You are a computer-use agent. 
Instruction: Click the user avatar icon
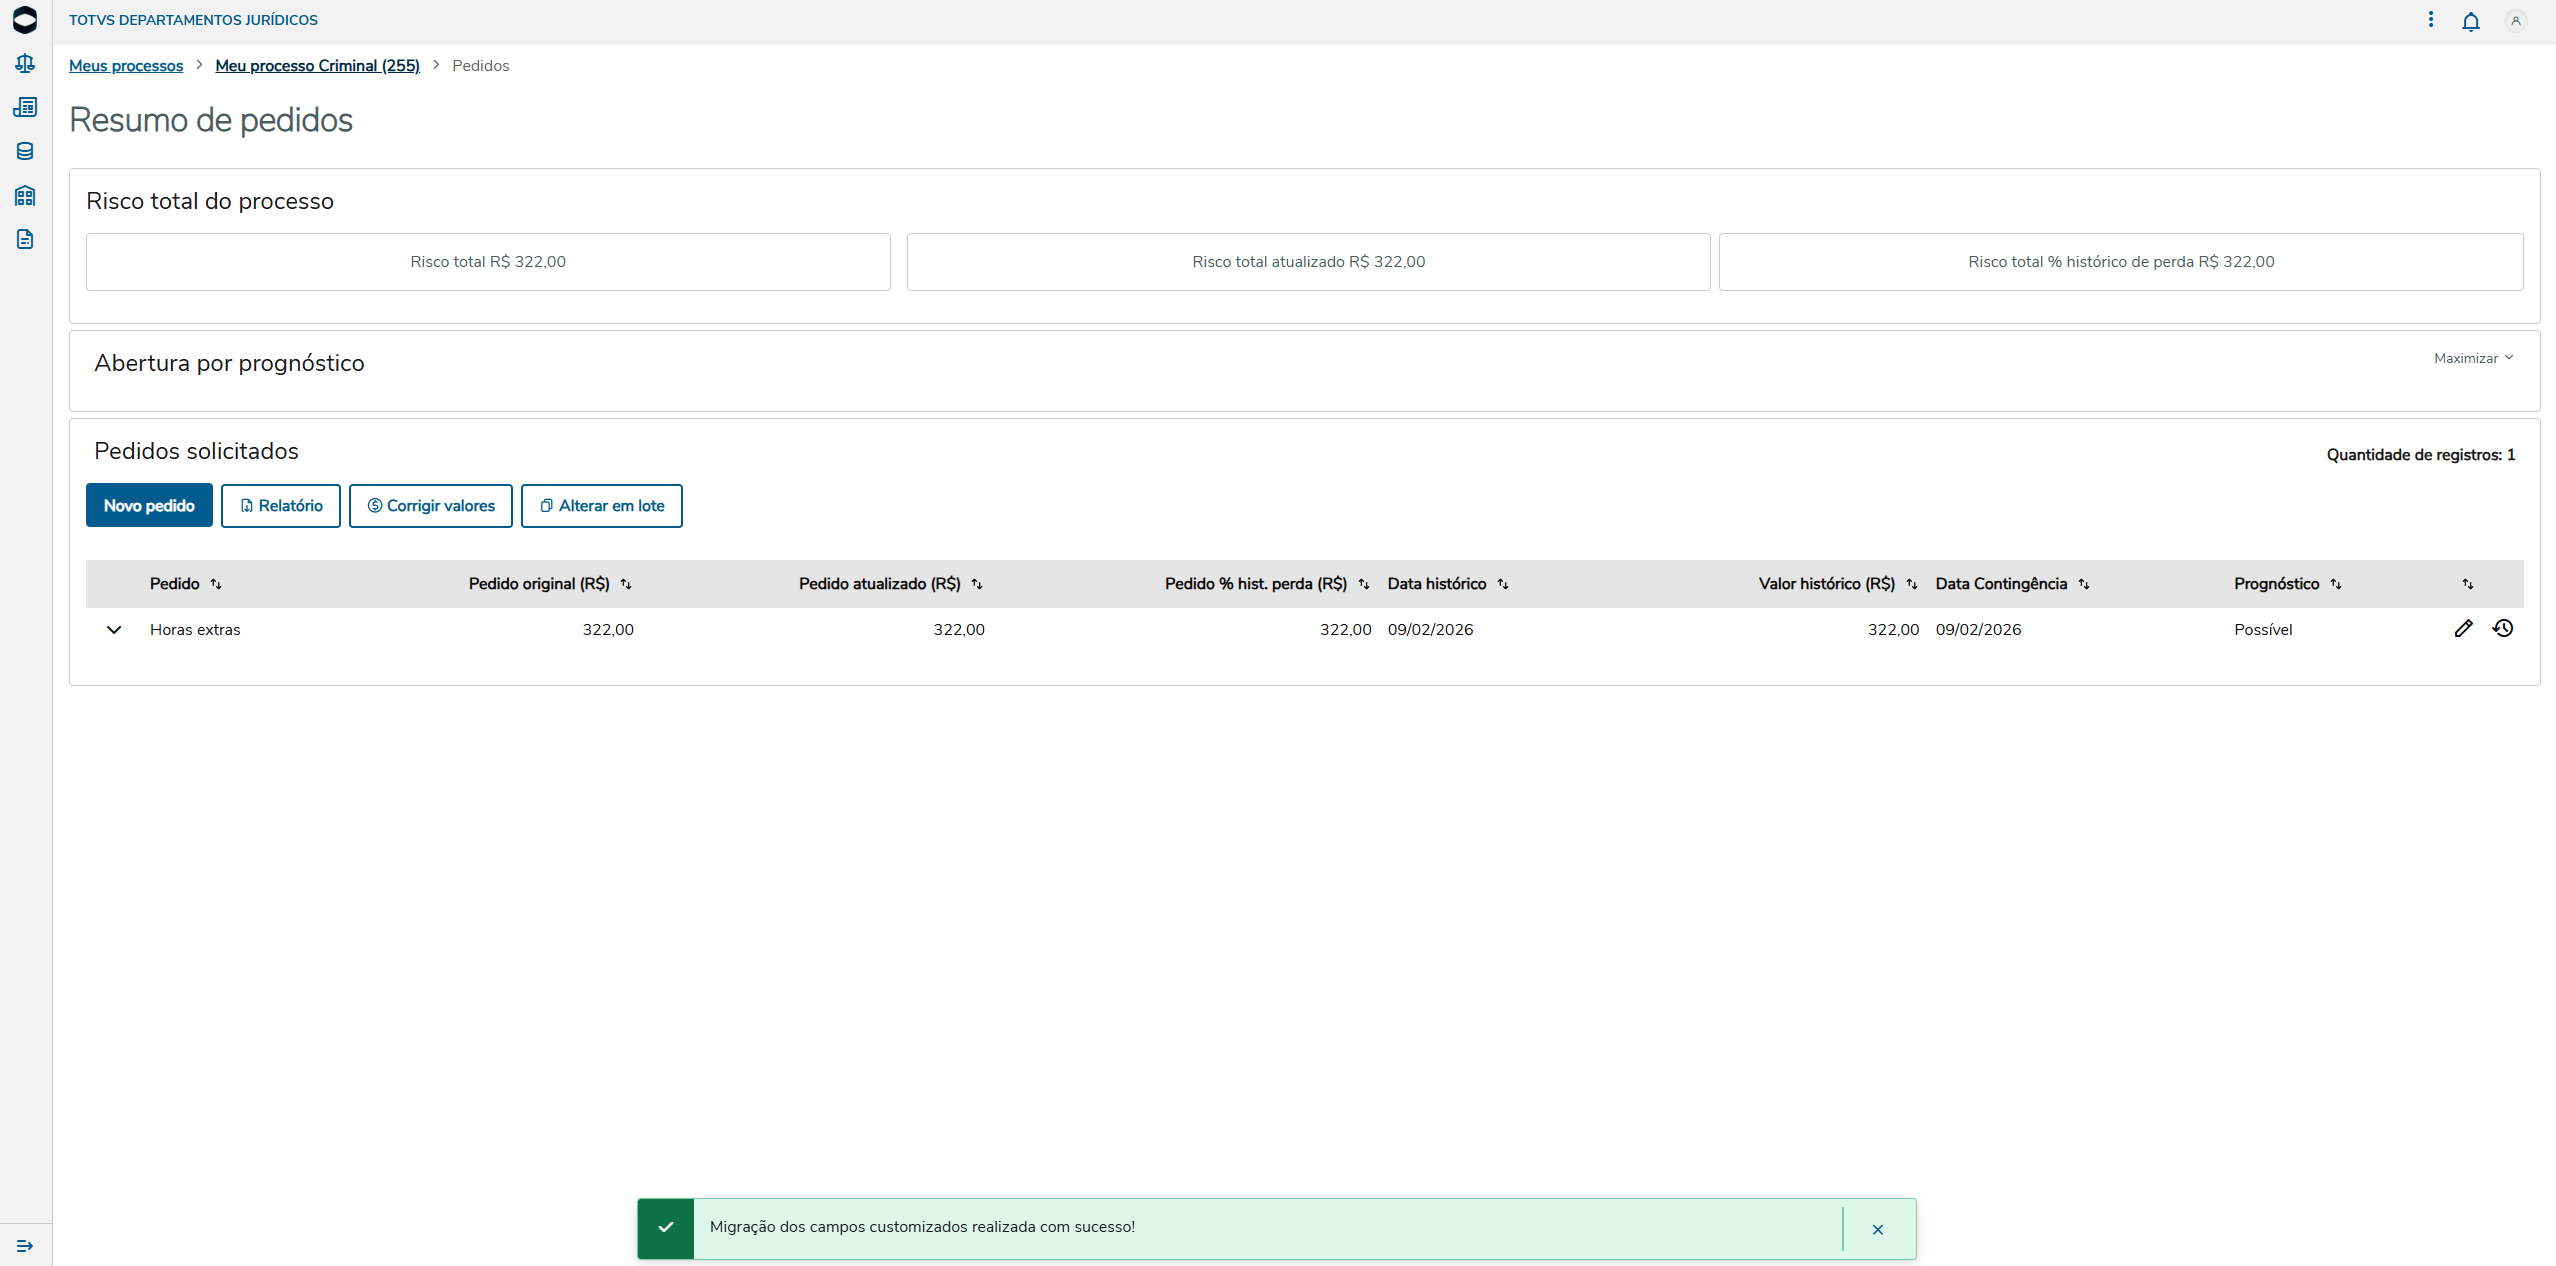[2515, 21]
